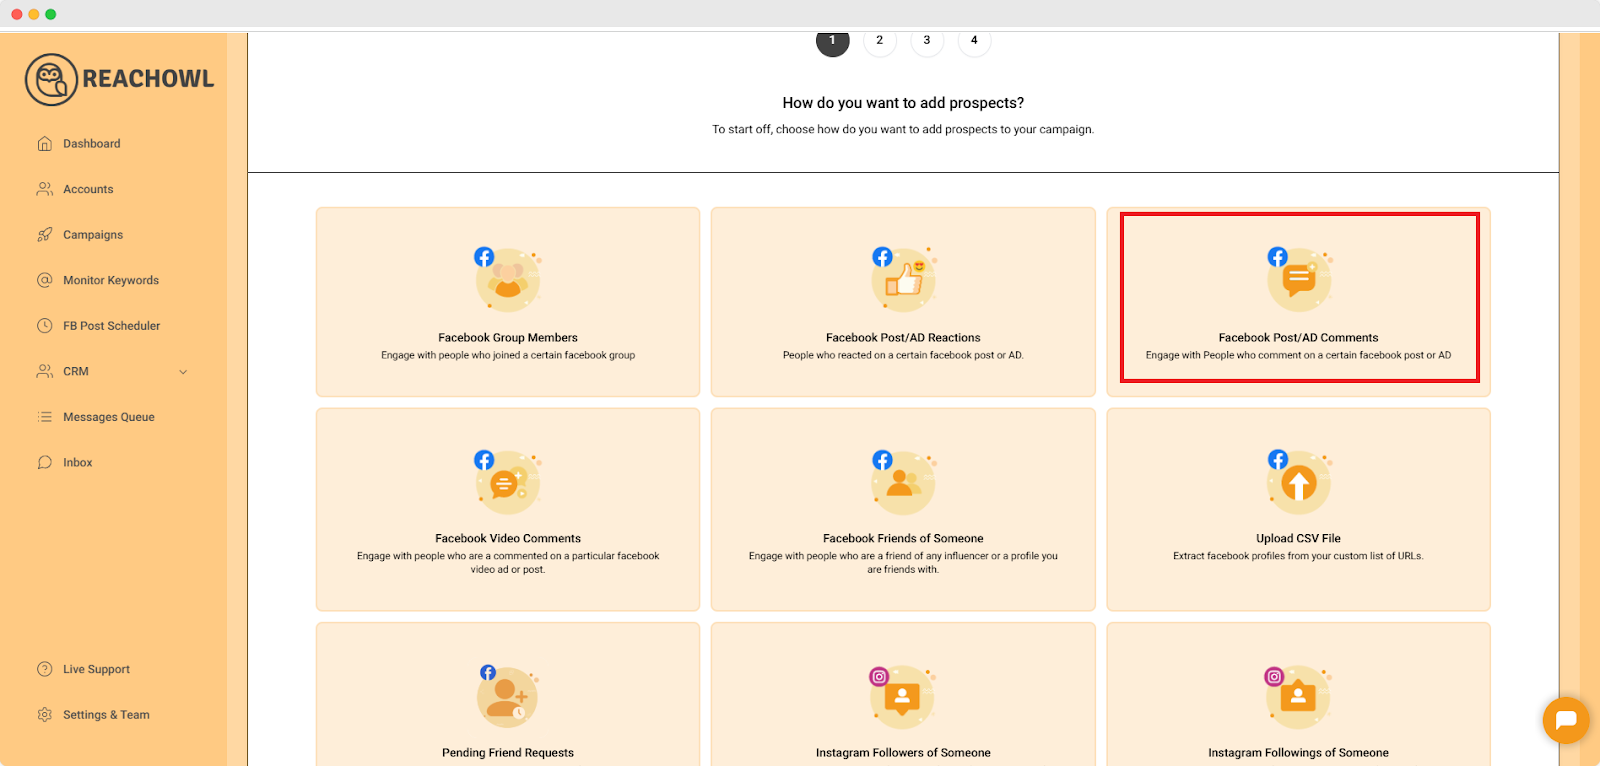The image size is (1600, 766).
Task: Click the Live Support question mark icon
Action: [45, 669]
